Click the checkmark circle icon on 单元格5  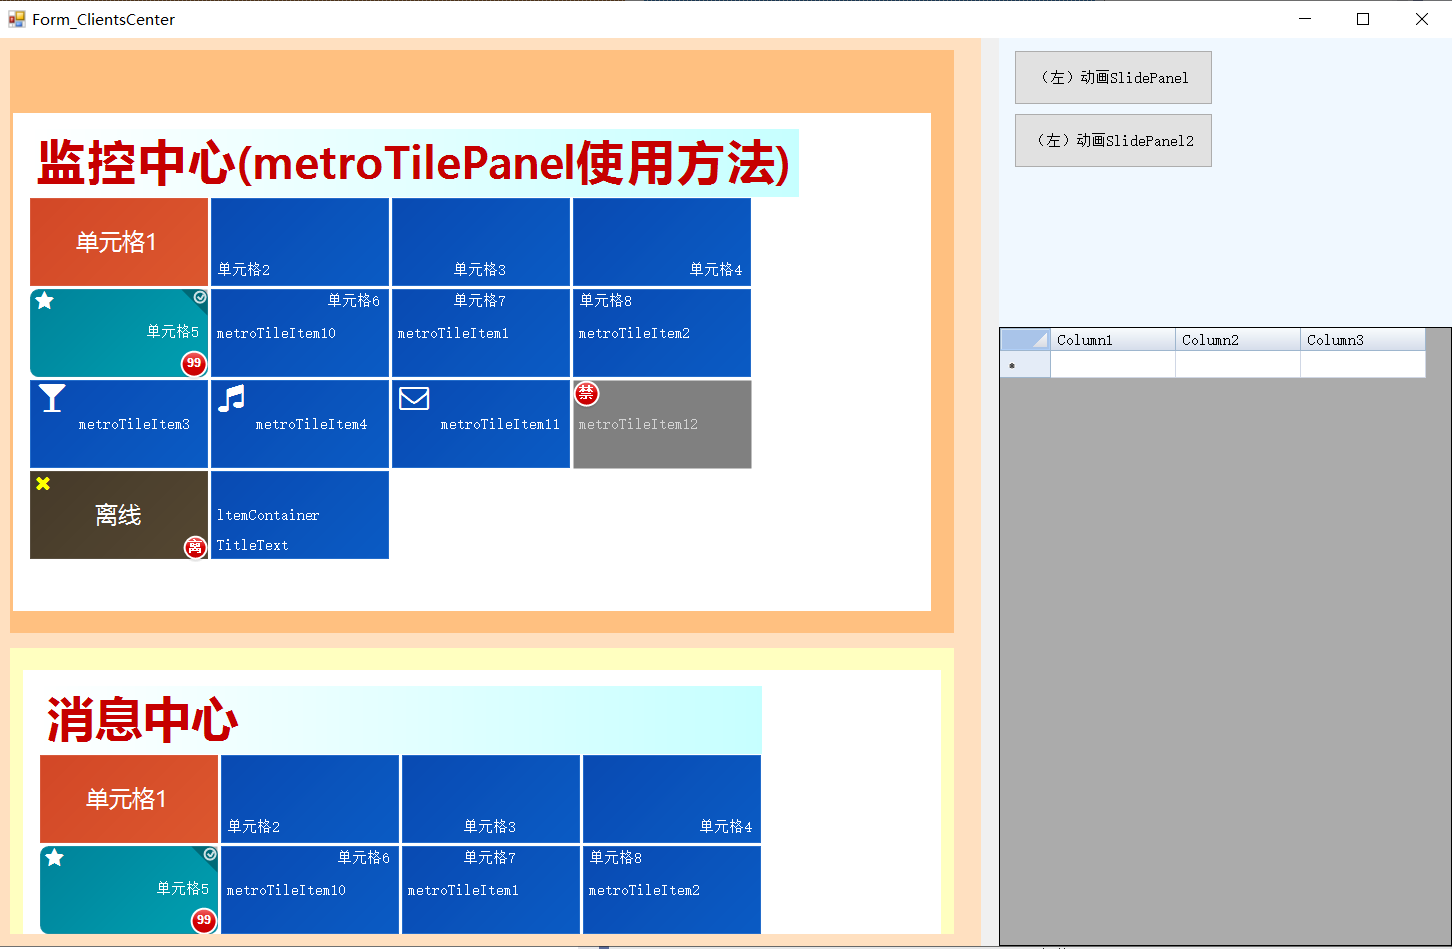pos(199,297)
